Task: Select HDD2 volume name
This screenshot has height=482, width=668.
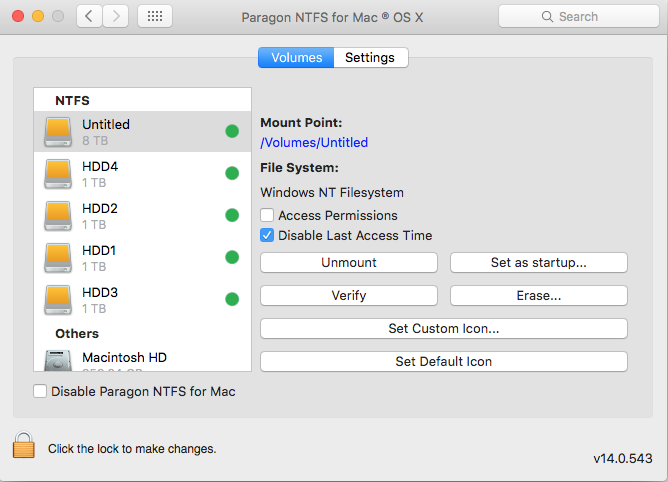Action: 100,208
